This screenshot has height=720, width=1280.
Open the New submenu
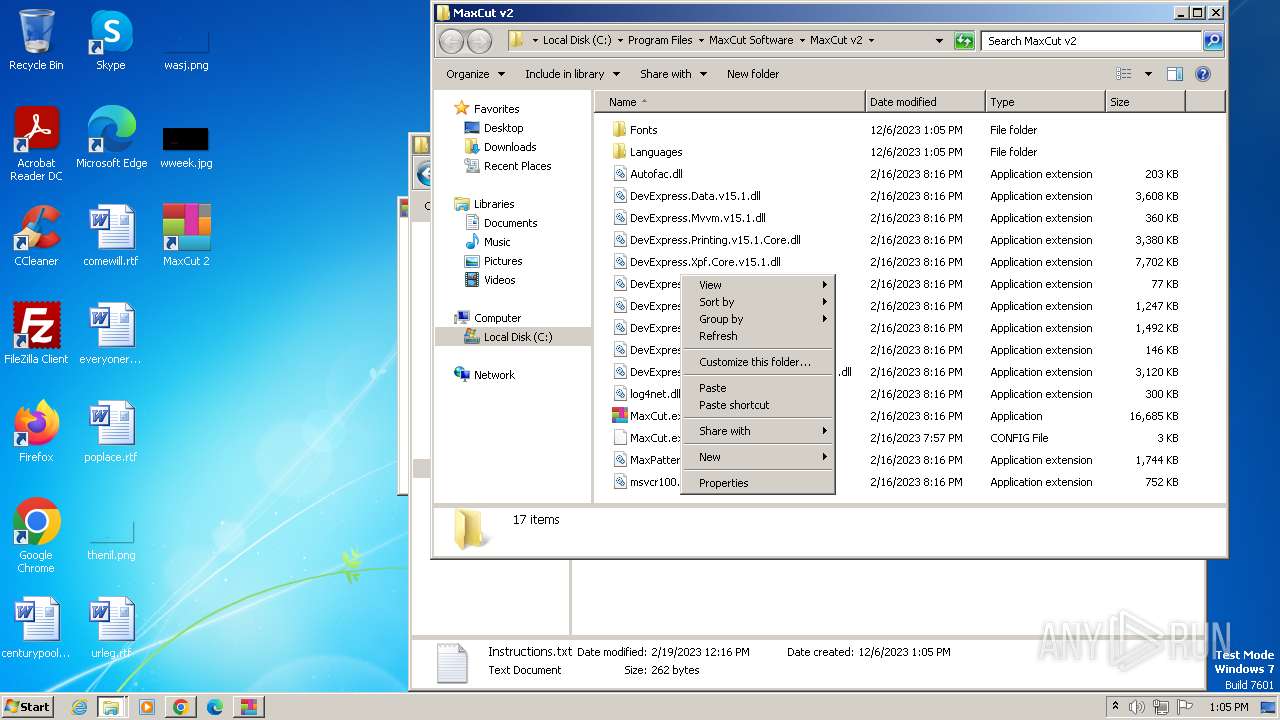[x=758, y=457]
